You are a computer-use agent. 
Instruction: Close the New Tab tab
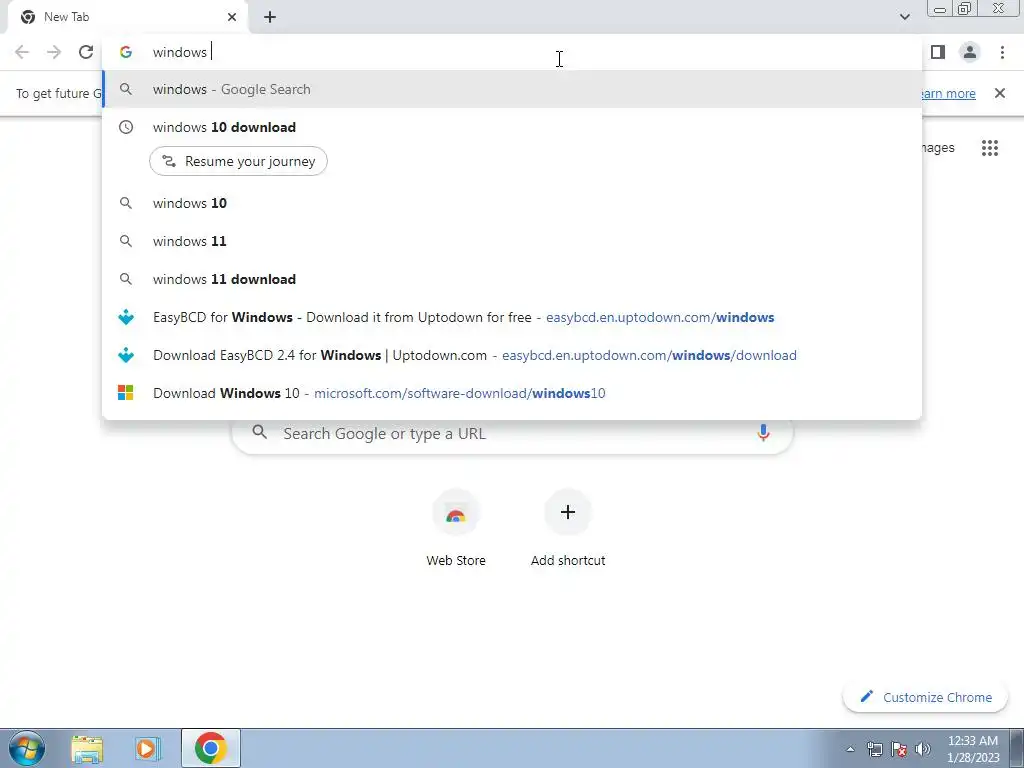coord(232,17)
